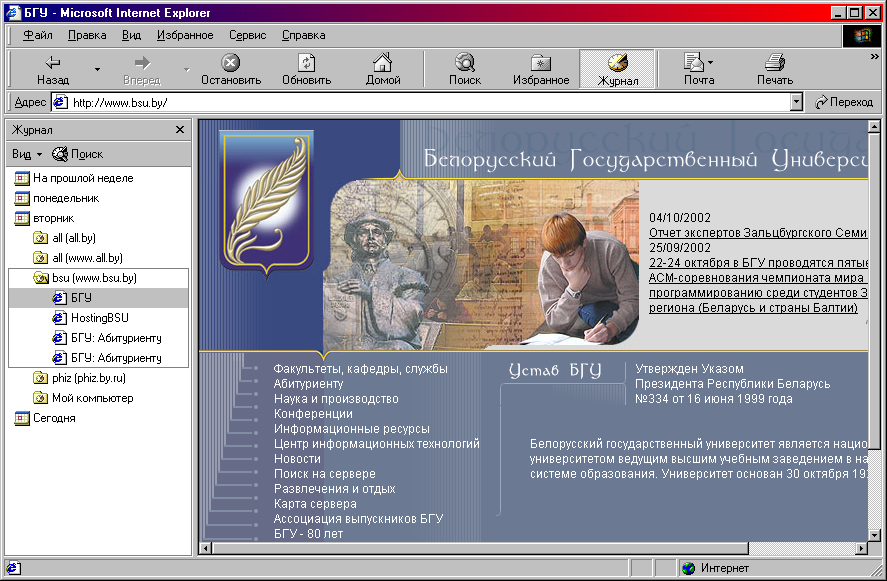Click the page icon in address bar
Image resolution: width=887 pixels, height=581 pixels.
(x=60, y=102)
